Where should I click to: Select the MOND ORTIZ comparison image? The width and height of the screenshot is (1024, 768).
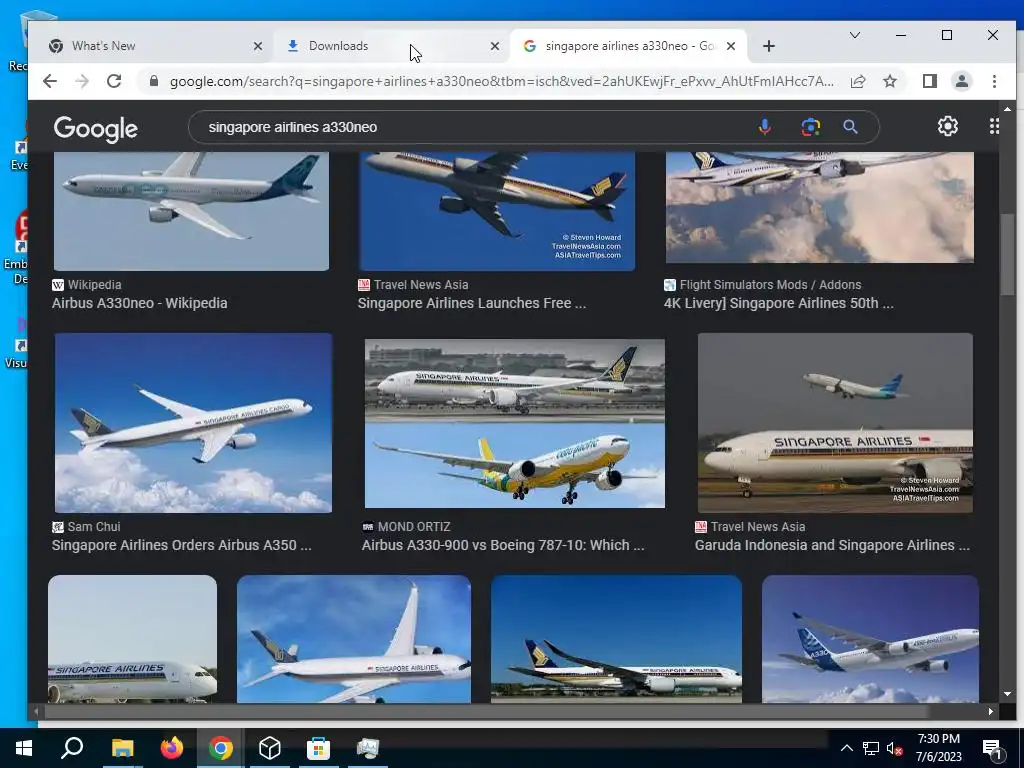[x=515, y=423]
